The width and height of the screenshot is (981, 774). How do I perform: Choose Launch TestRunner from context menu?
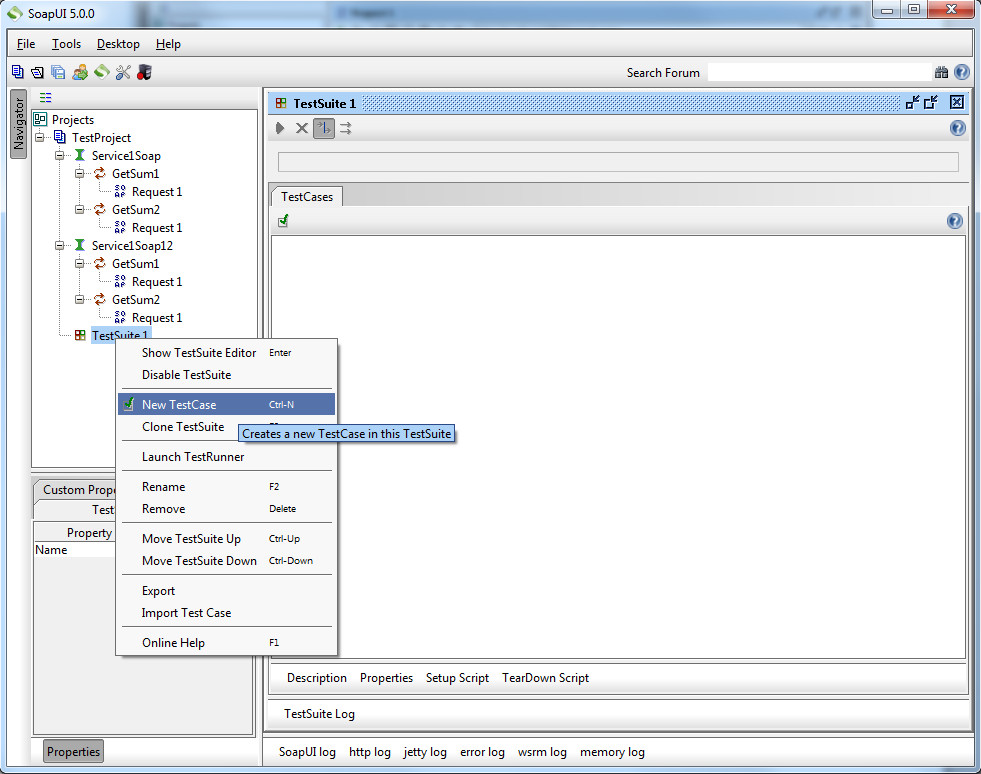click(193, 457)
